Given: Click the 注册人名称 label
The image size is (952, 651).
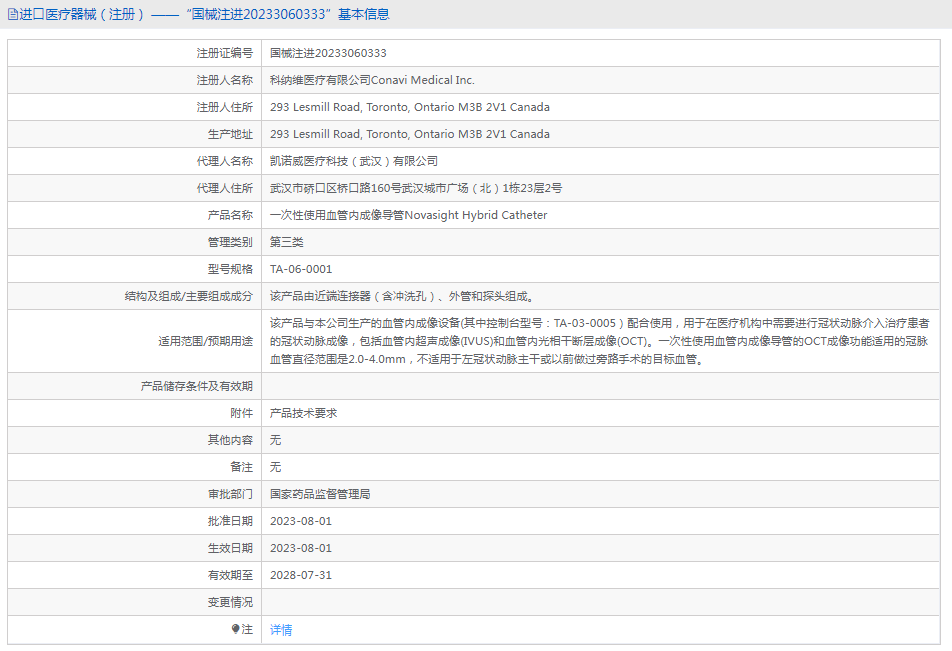Looking at the screenshot, I should coord(225,80).
